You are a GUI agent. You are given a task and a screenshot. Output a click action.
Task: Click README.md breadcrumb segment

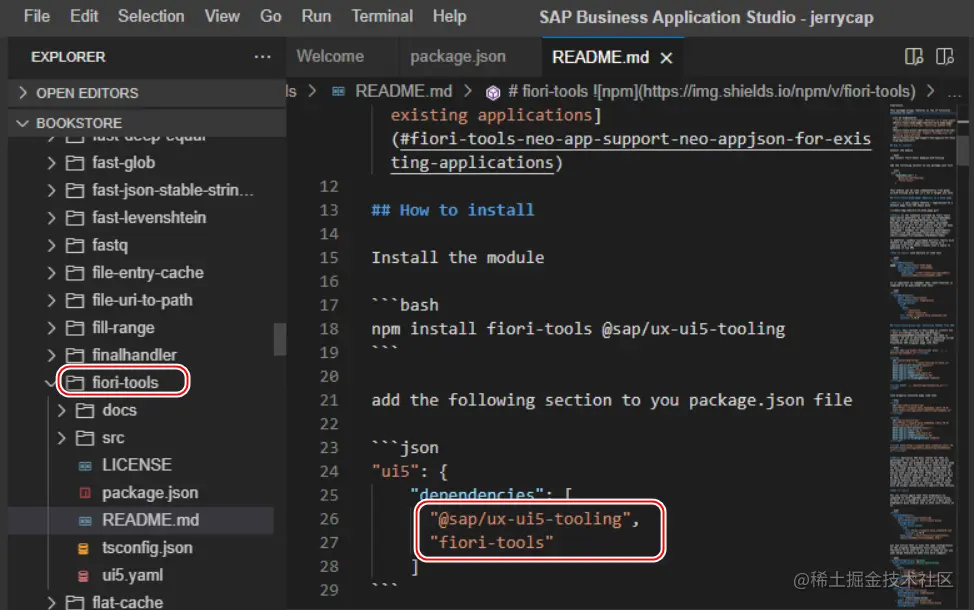[x=403, y=91]
